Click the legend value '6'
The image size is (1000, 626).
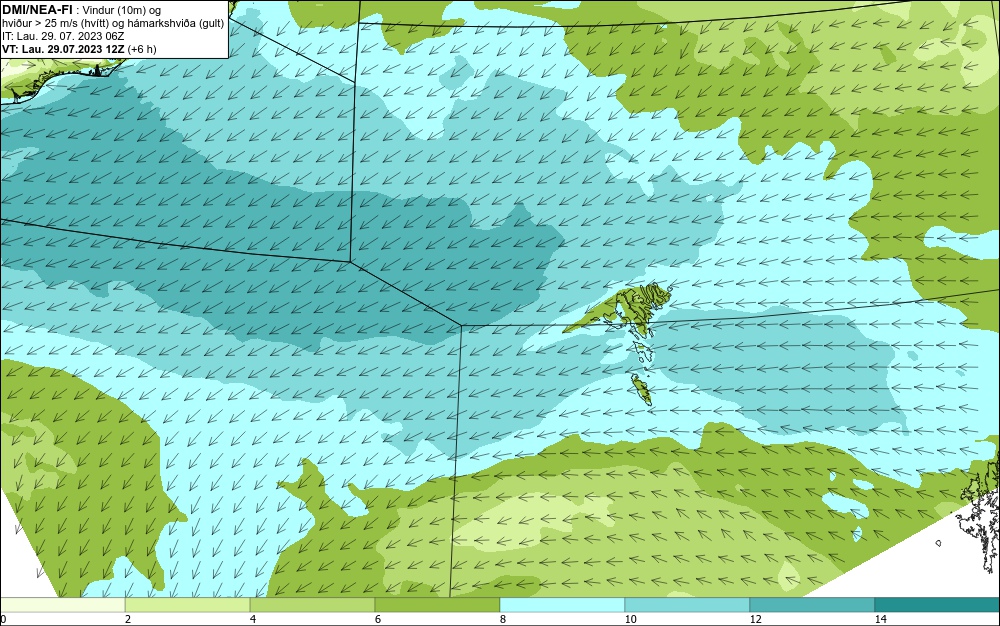point(378,619)
